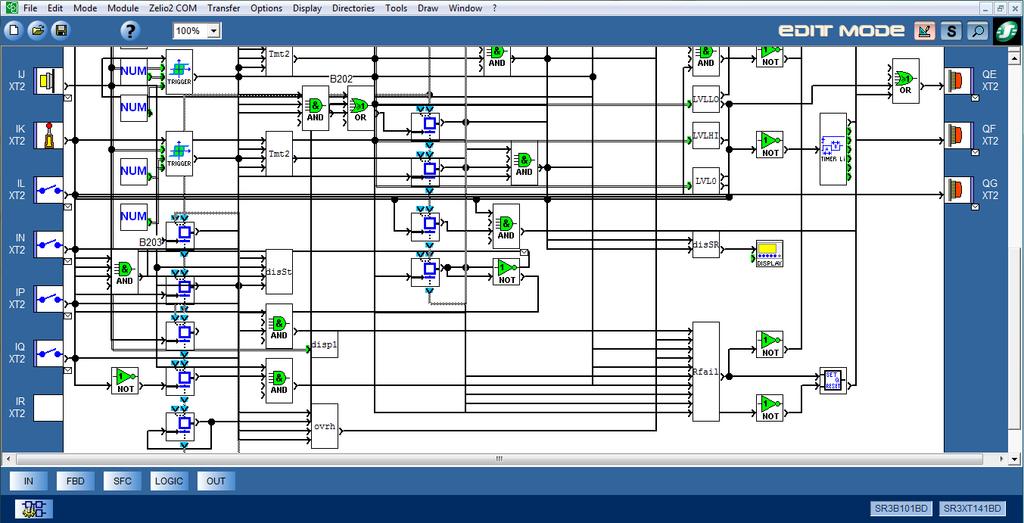1024x523 pixels.
Task: Select the NOT block feeding TIMER LI
Action: [x=770, y=144]
